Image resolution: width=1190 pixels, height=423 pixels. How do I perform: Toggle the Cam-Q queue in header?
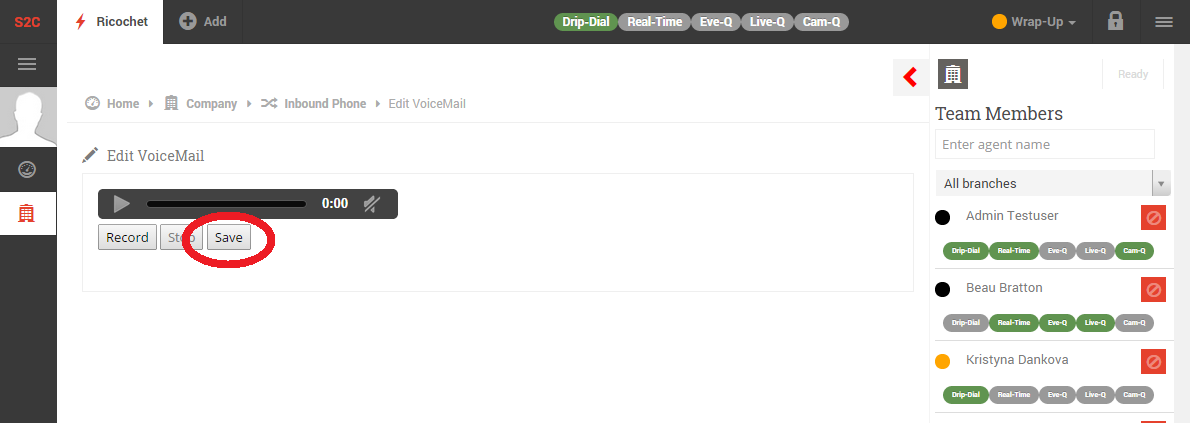click(821, 22)
